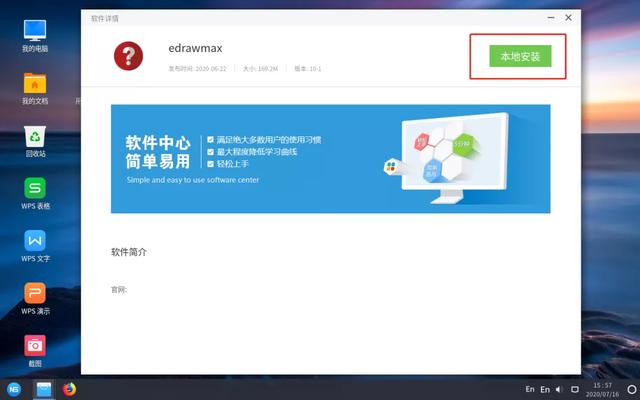The width and height of the screenshot is (640, 400).
Task: Click the 大小 169.2M size text
Action: point(260,69)
